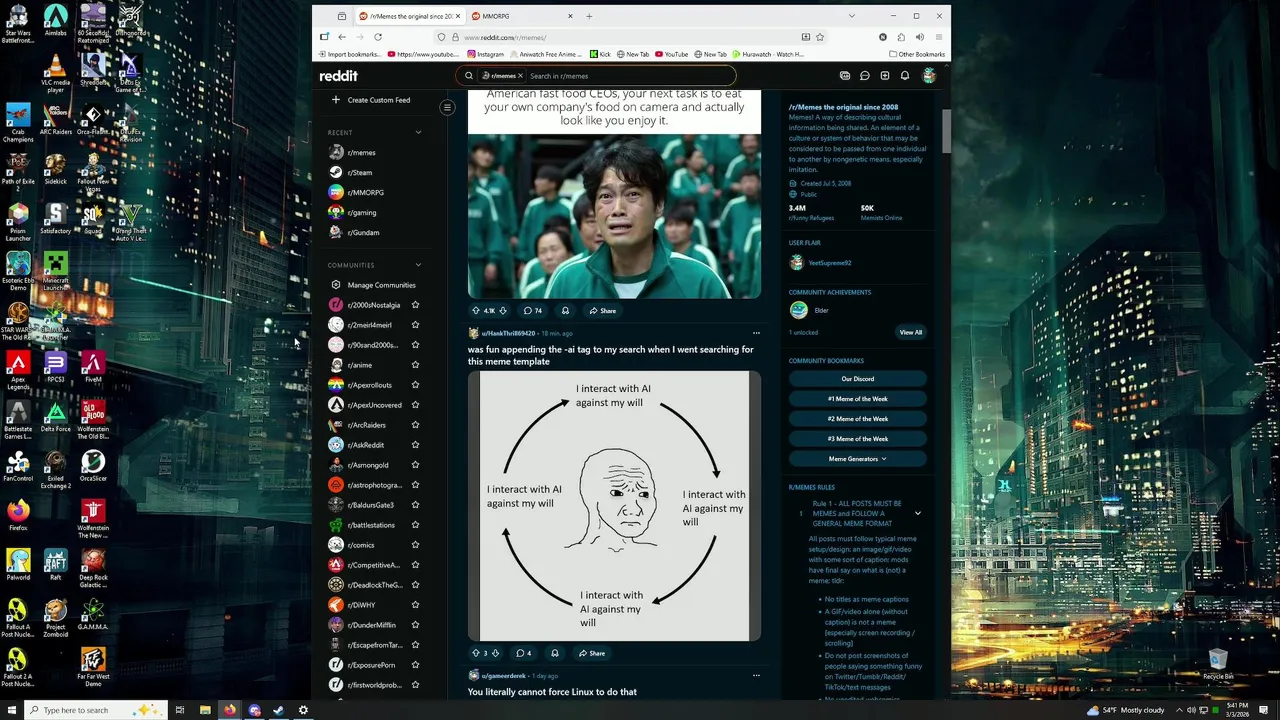The image size is (1280, 720).
Task: Open a new browser tab
Action: coord(589,16)
